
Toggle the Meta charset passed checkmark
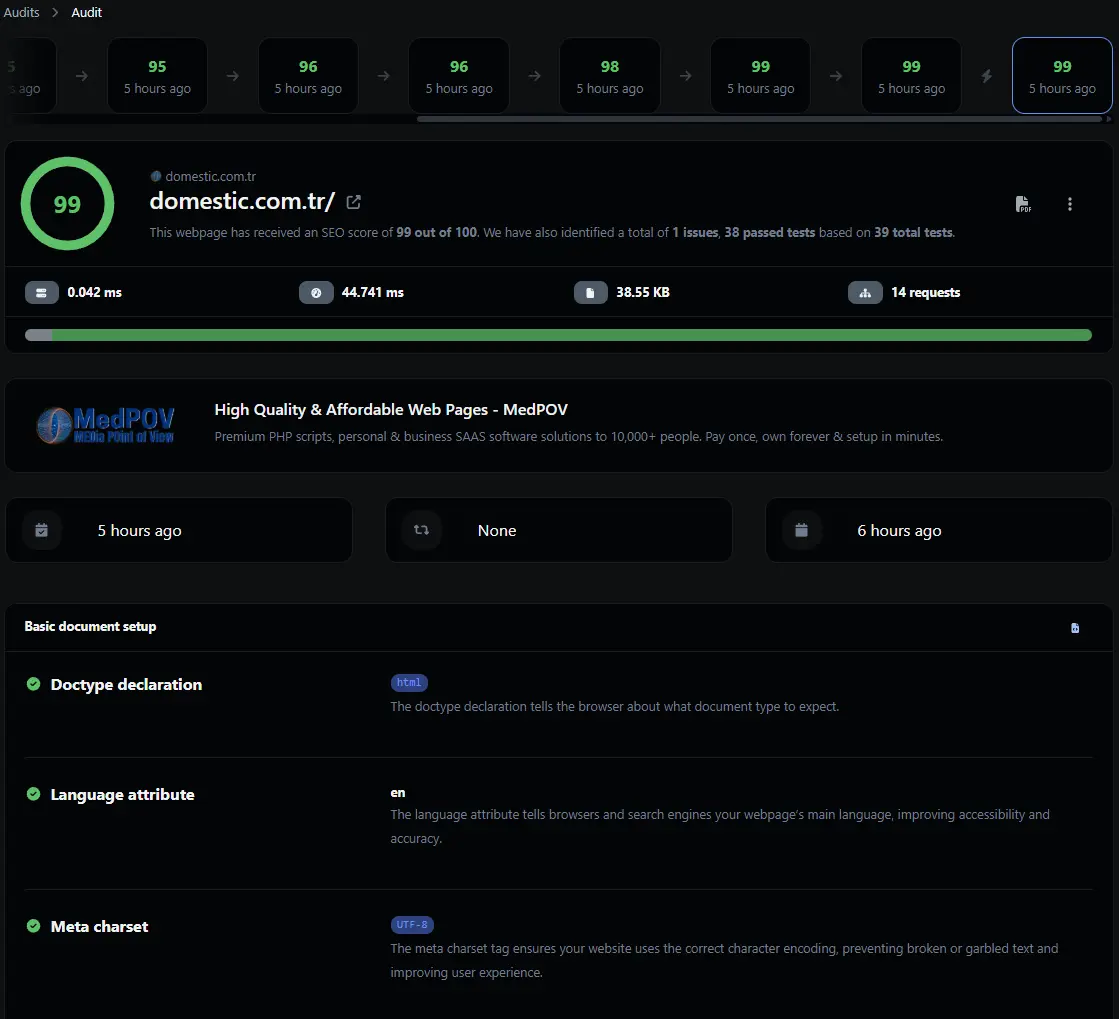tap(32, 926)
